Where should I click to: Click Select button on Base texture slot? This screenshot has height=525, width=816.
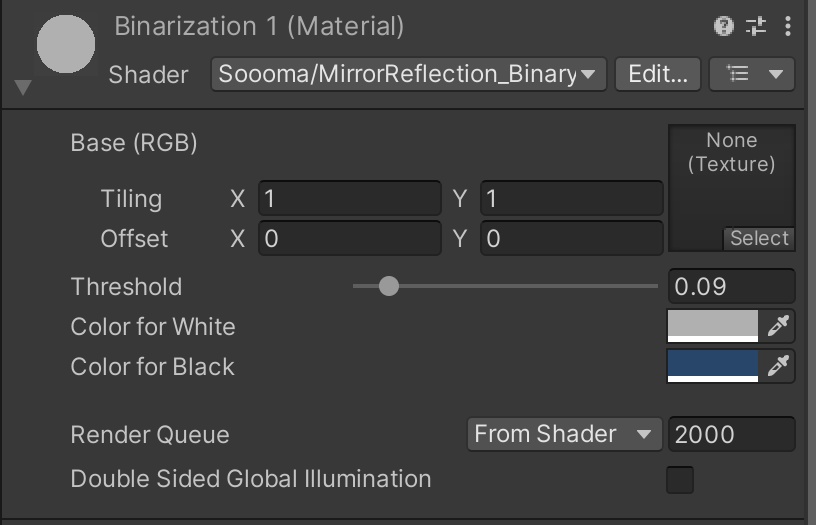click(759, 238)
